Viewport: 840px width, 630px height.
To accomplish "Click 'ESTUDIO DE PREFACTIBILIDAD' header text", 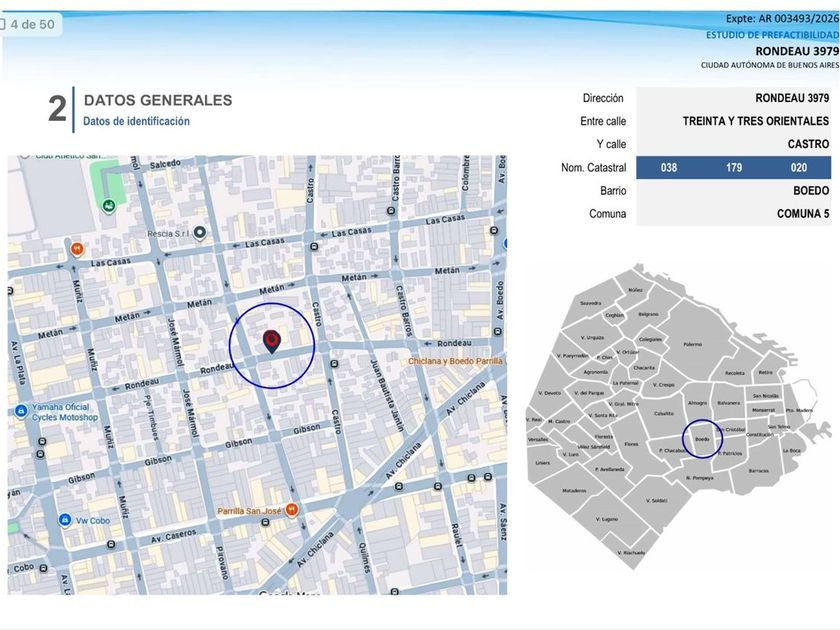I will pos(772,35).
